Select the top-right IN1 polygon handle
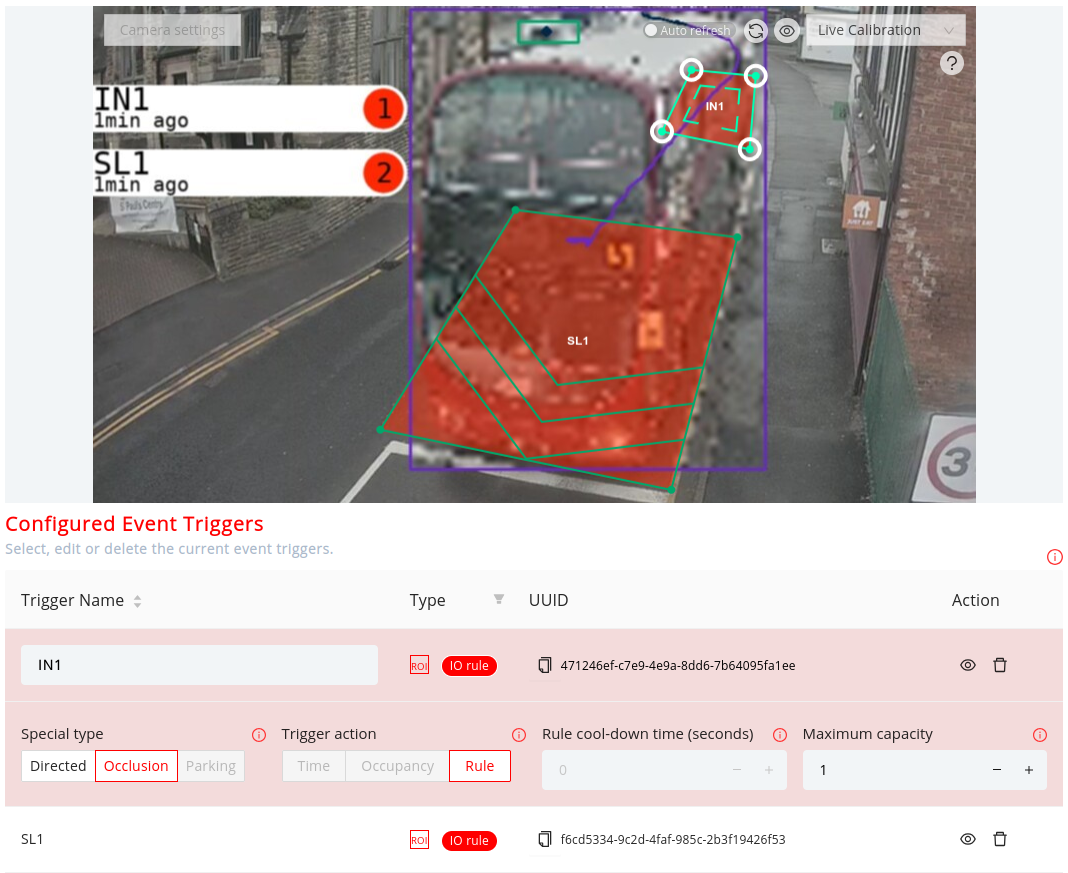Image resolution: width=1068 pixels, height=873 pixels. 755,76
